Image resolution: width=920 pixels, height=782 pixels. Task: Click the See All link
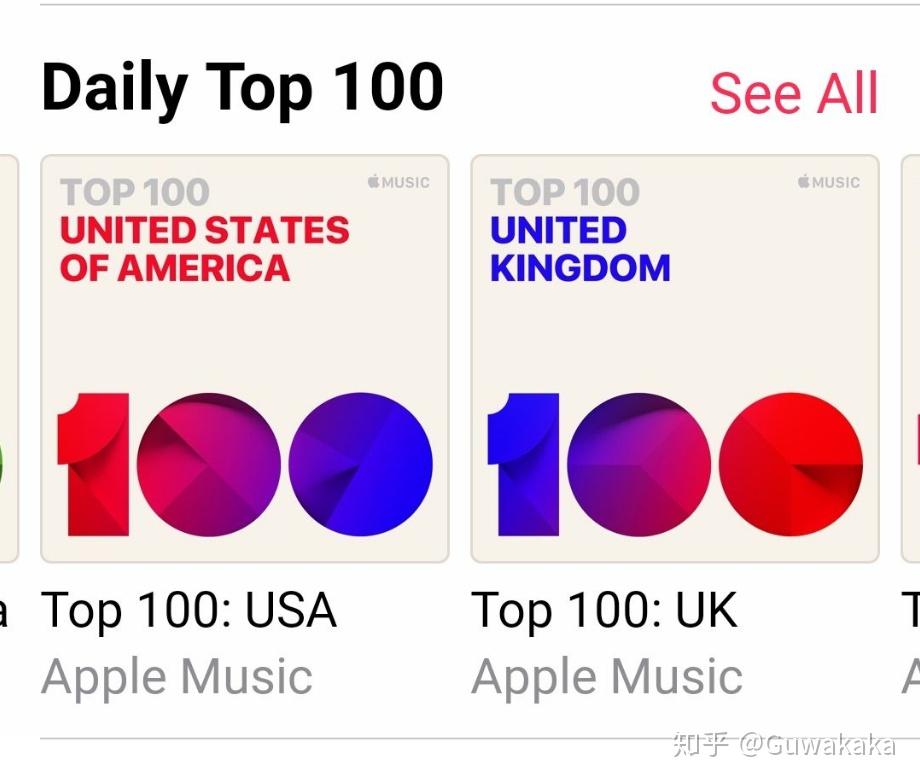pyautogui.click(x=794, y=94)
